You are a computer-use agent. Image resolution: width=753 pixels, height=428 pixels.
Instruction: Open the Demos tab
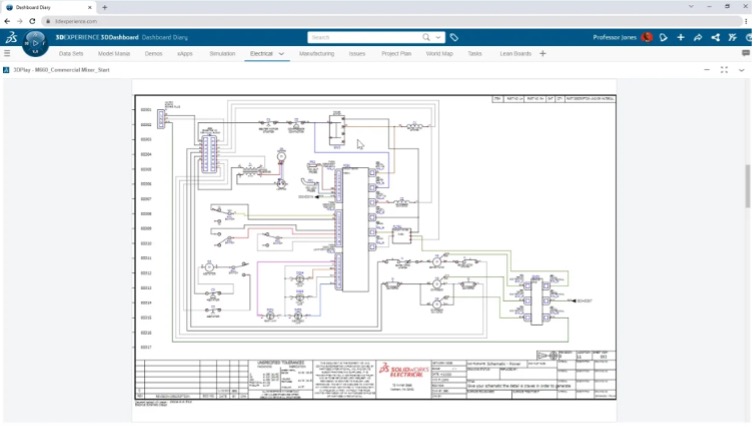coord(154,54)
